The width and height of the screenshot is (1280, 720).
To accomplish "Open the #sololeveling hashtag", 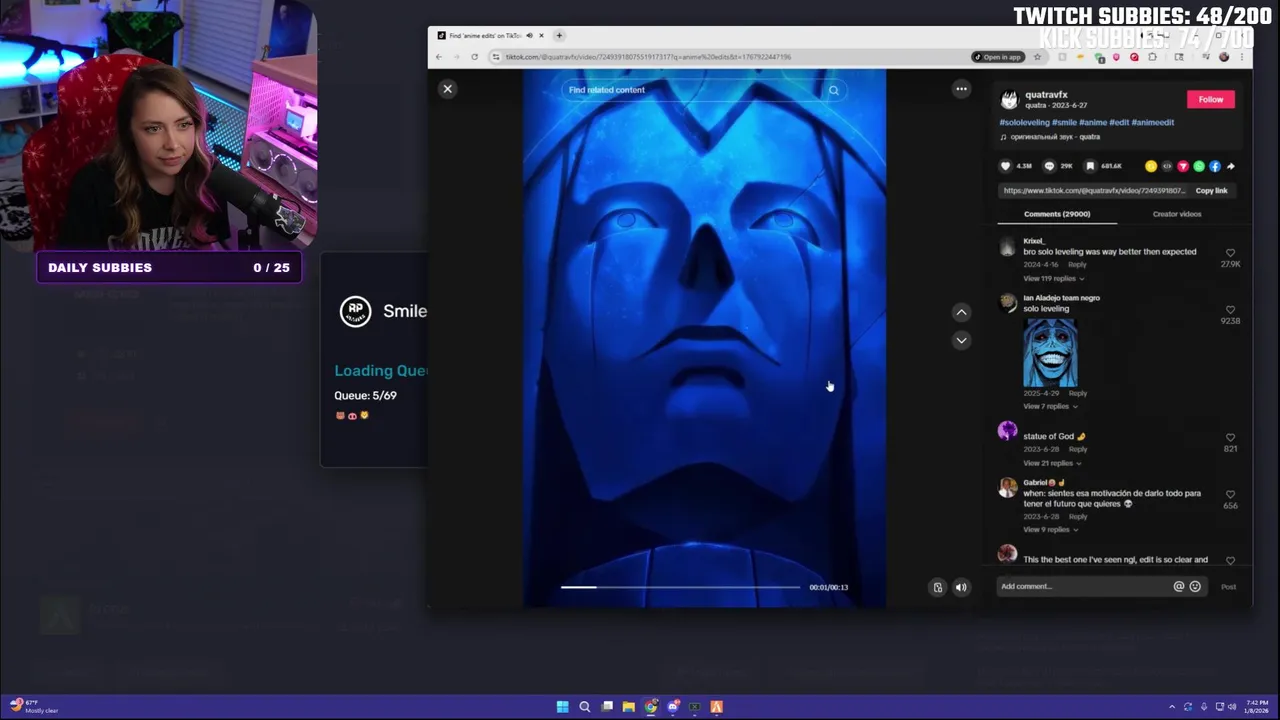I will point(1023,122).
